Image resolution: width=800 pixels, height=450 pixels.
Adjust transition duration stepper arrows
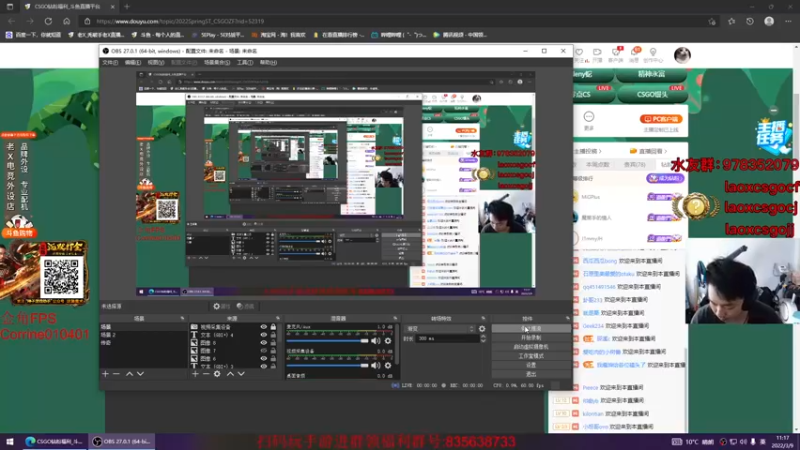pyautogui.click(x=483, y=338)
